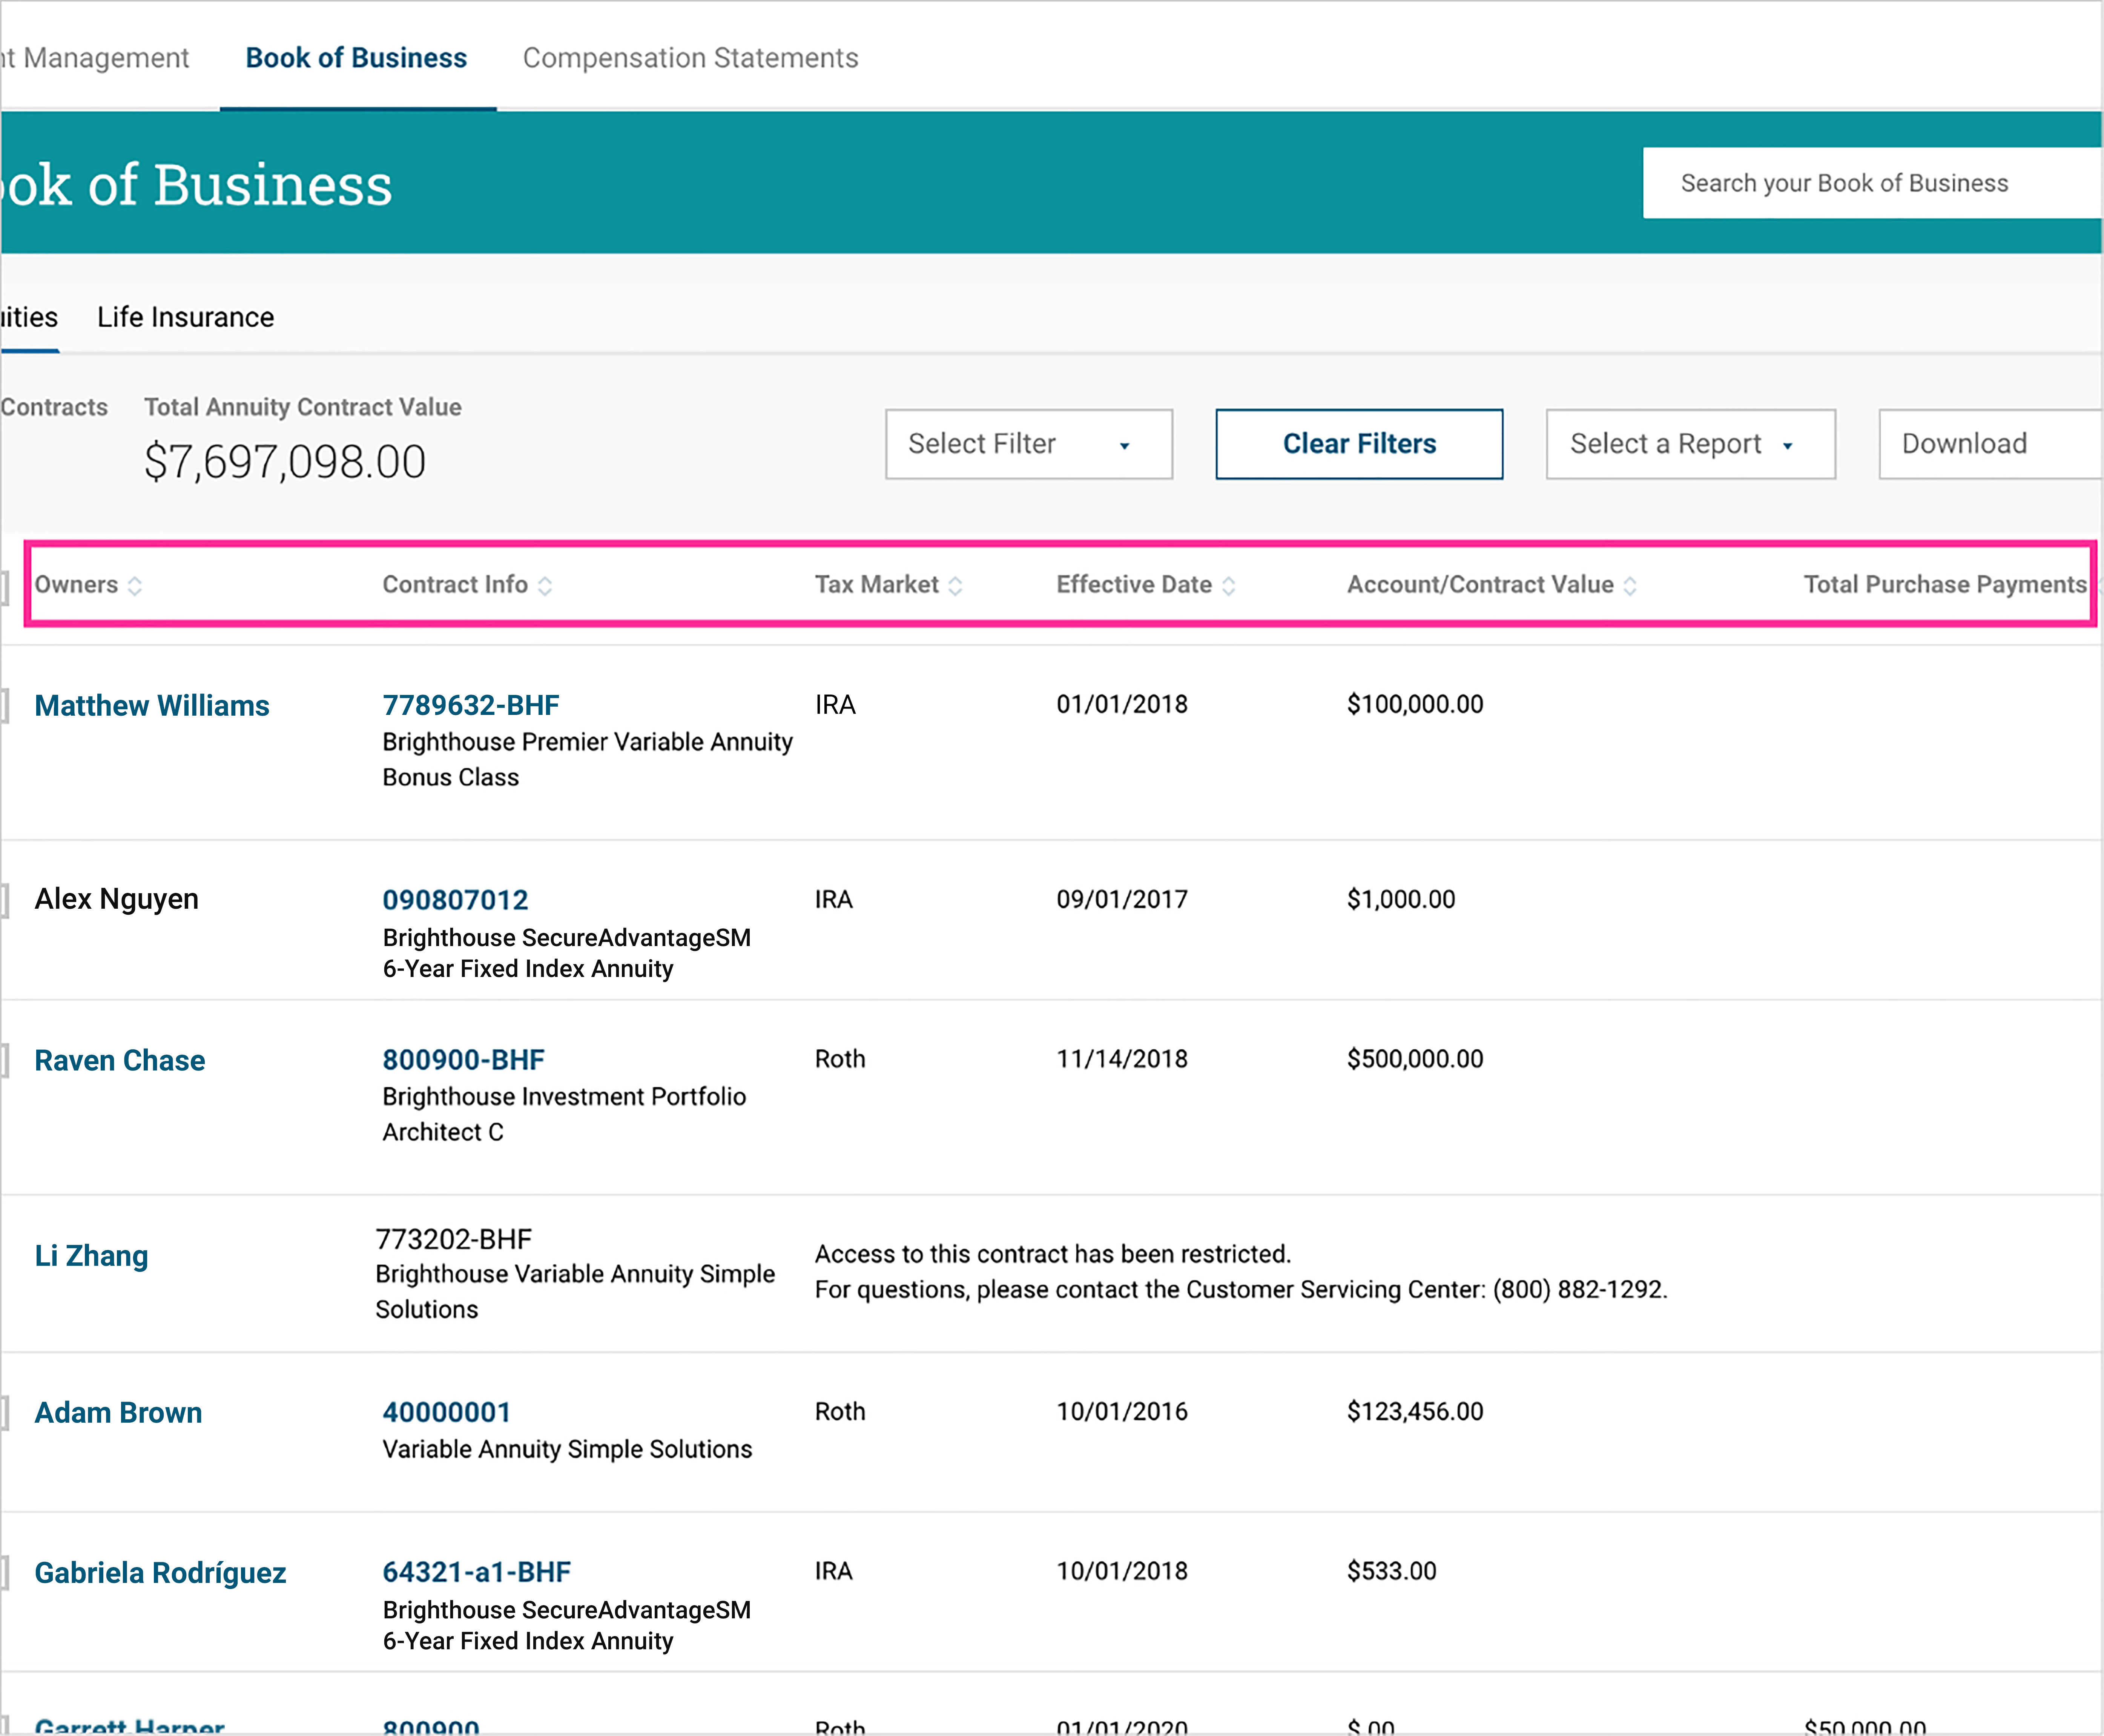Sort table by Owners column
The height and width of the screenshot is (1736, 2104).
(x=134, y=586)
